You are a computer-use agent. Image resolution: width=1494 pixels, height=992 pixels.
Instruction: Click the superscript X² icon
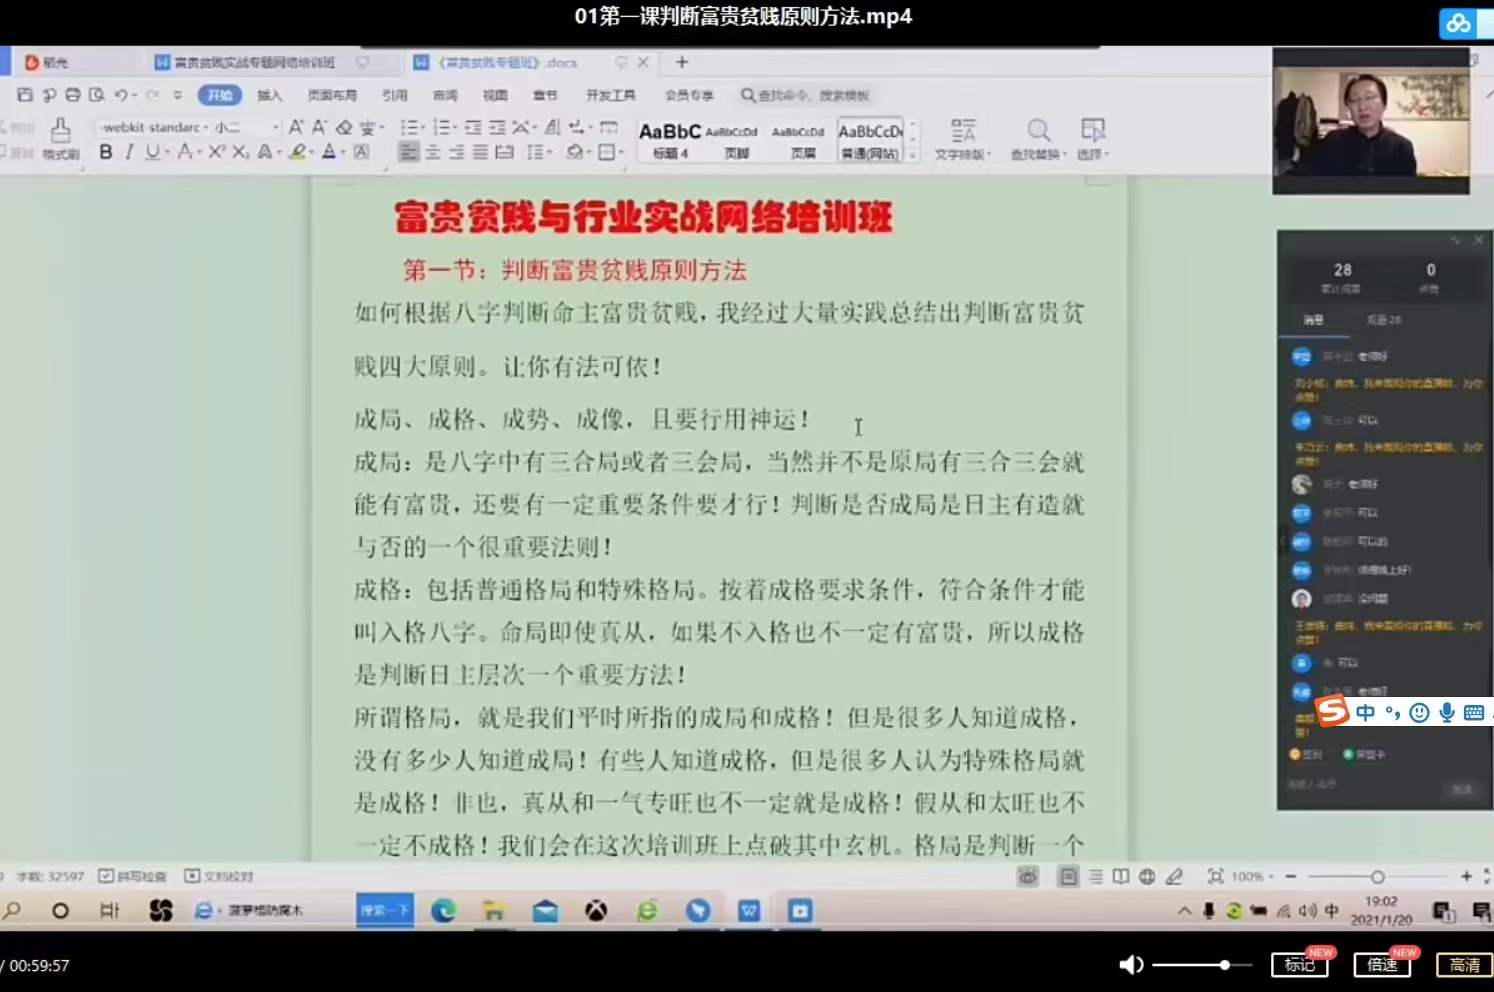pyautogui.click(x=217, y=152)
